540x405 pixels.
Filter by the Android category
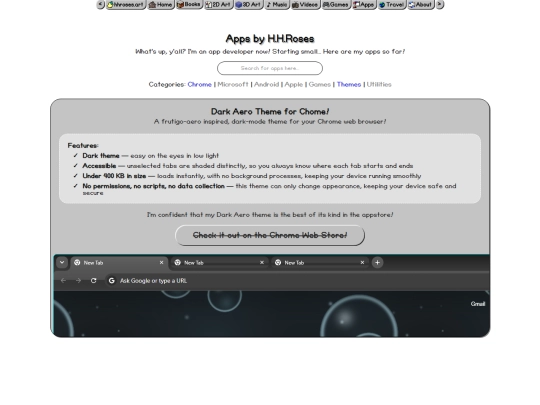(266, 84)
